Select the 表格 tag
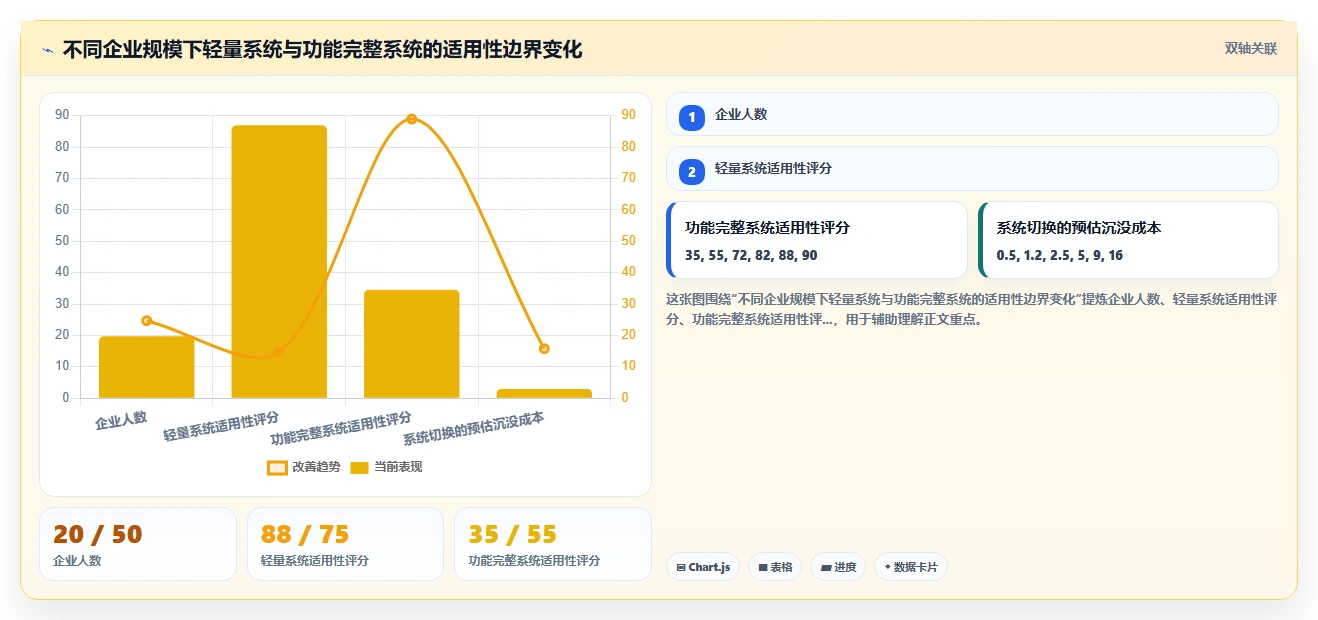 (x=775, y=567)
